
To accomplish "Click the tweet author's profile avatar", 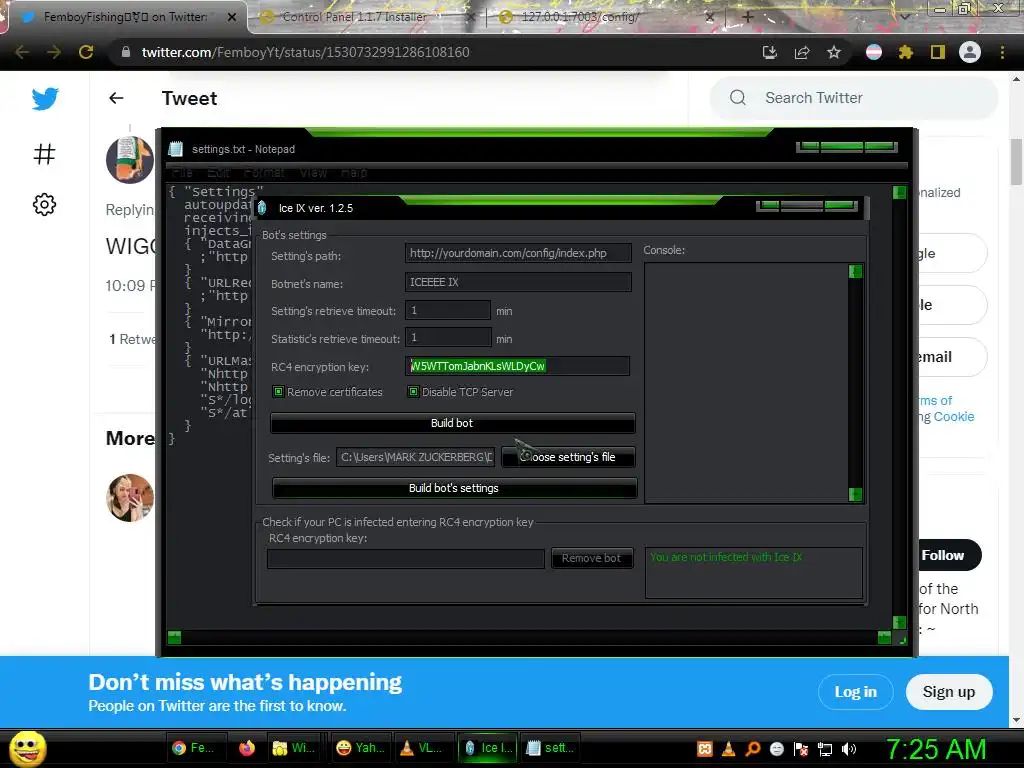I will click(130, 160).
